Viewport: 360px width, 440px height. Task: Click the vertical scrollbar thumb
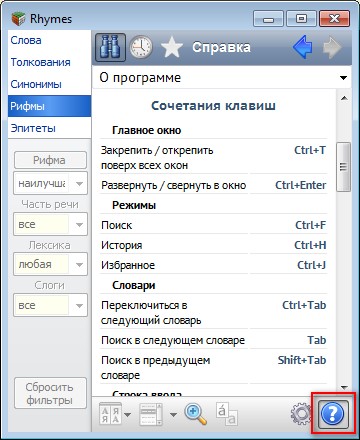[344, 167]
